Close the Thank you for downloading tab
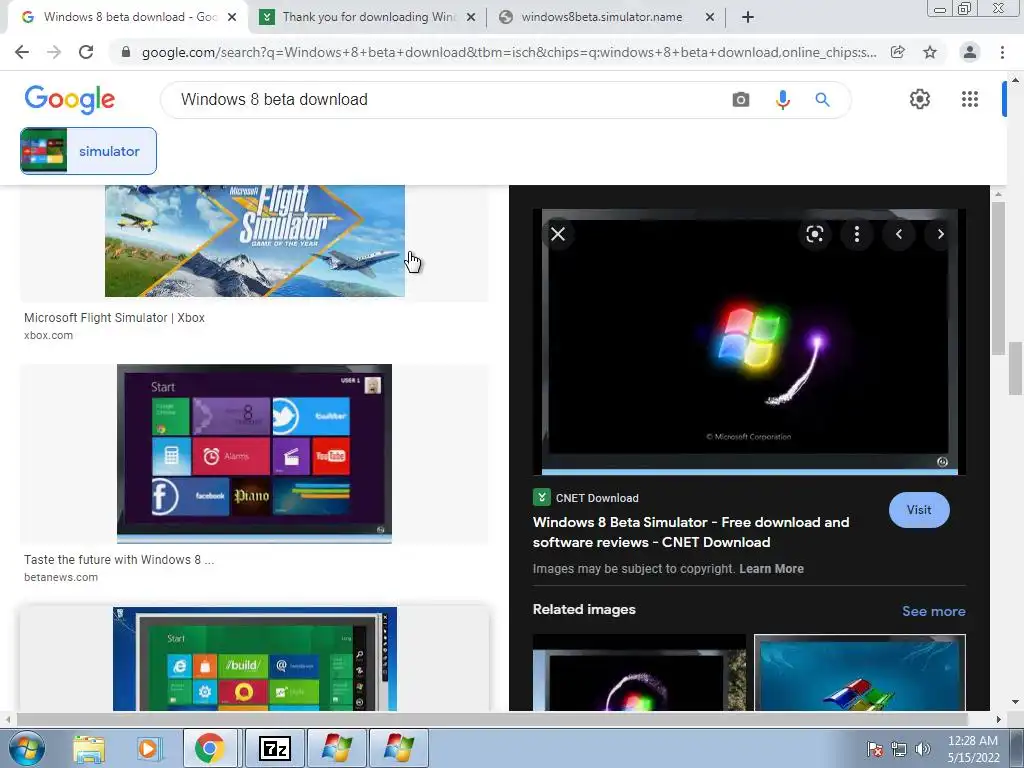The image size is (1024, 768). pyautogui.click(x=471, y=17)
